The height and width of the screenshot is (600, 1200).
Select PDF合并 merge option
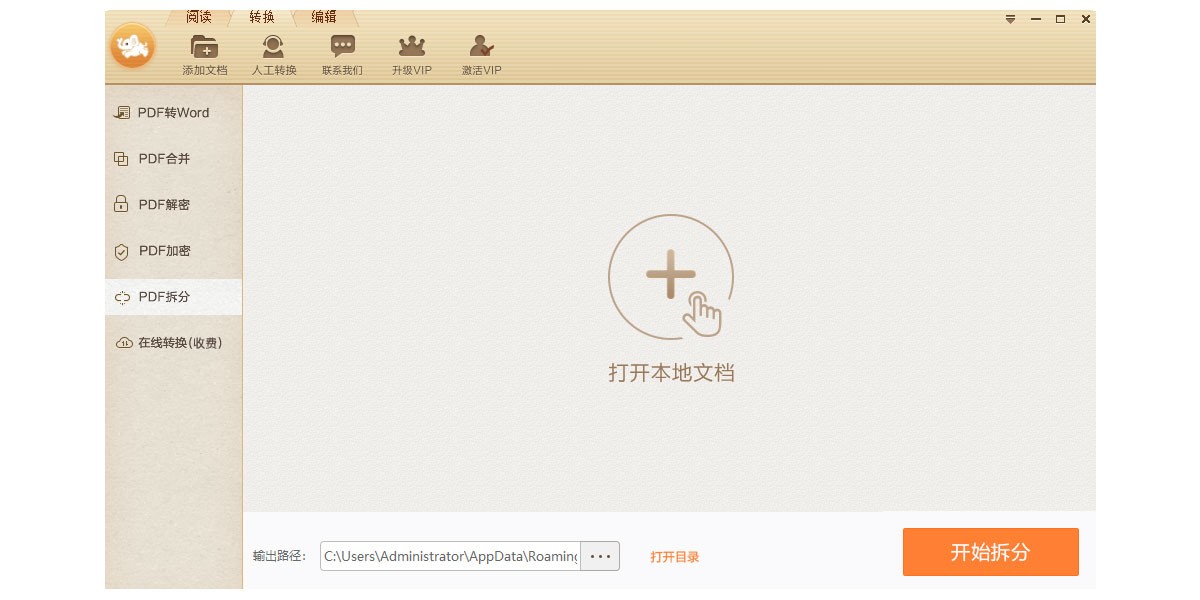(163, 159)
